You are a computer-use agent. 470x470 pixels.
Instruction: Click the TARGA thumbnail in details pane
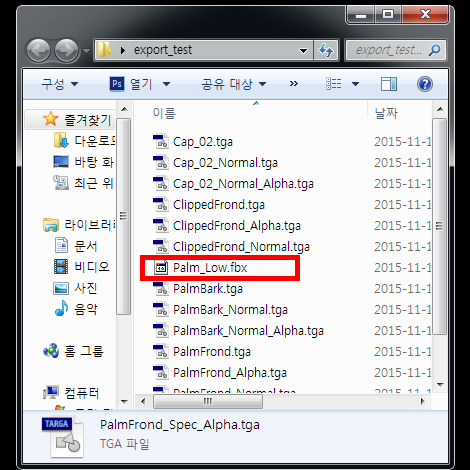(x=63, y=437)
